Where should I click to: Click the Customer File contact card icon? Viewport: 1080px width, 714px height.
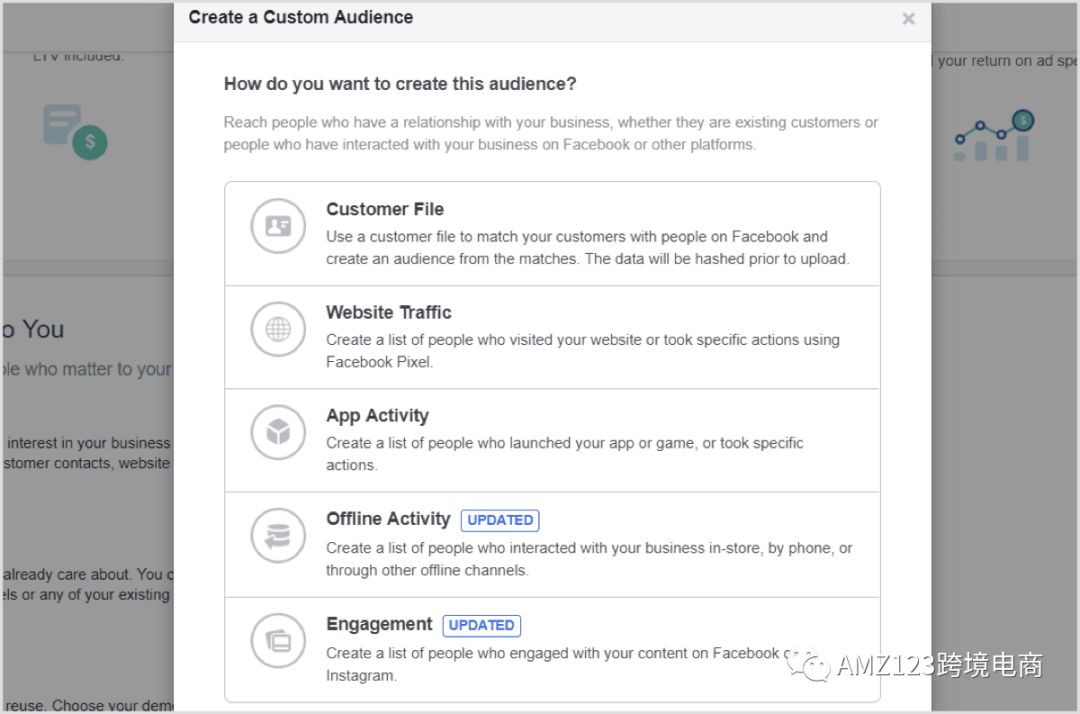click(277, 226)
